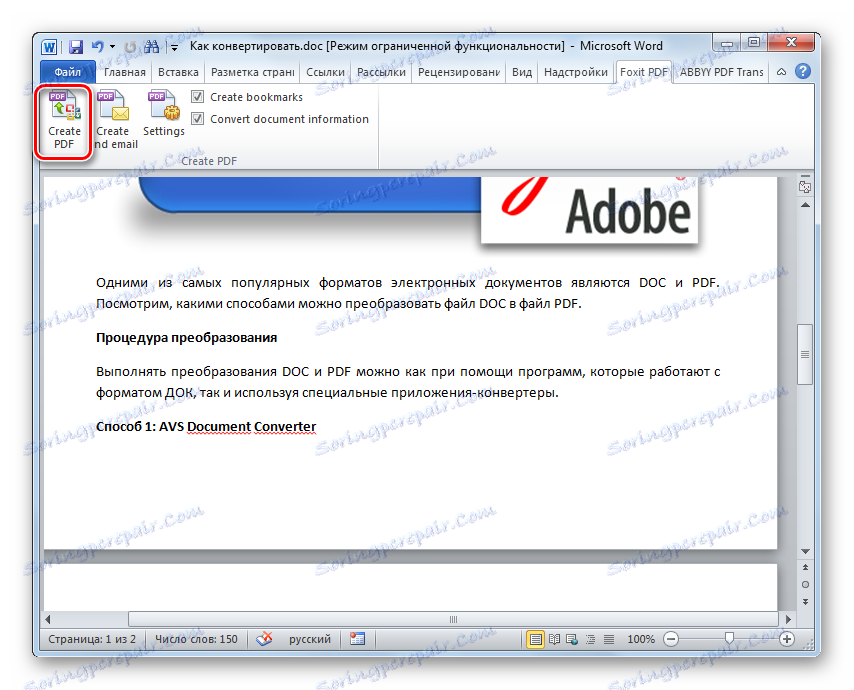Click heading 'Процедура преобразования'
Screen dimensions: 854x690
[186, 338]
